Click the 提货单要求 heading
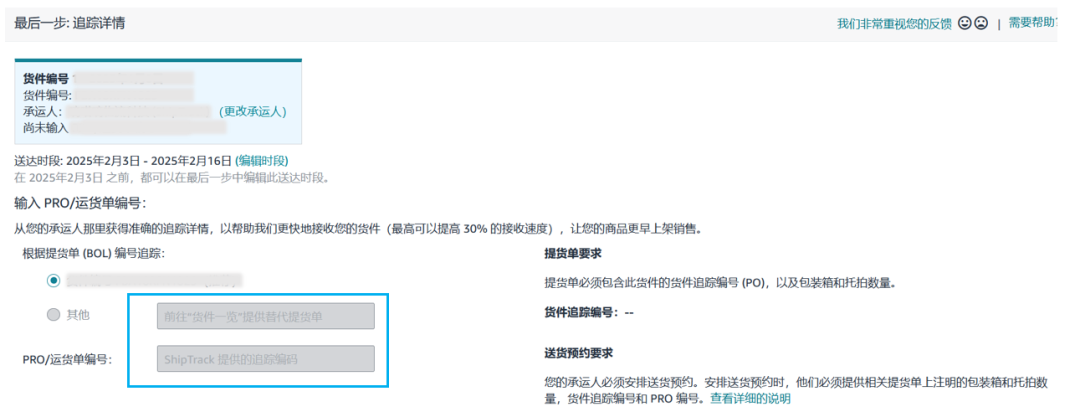The height and width of the screenshot is (412, 1080). click(573, 254)
